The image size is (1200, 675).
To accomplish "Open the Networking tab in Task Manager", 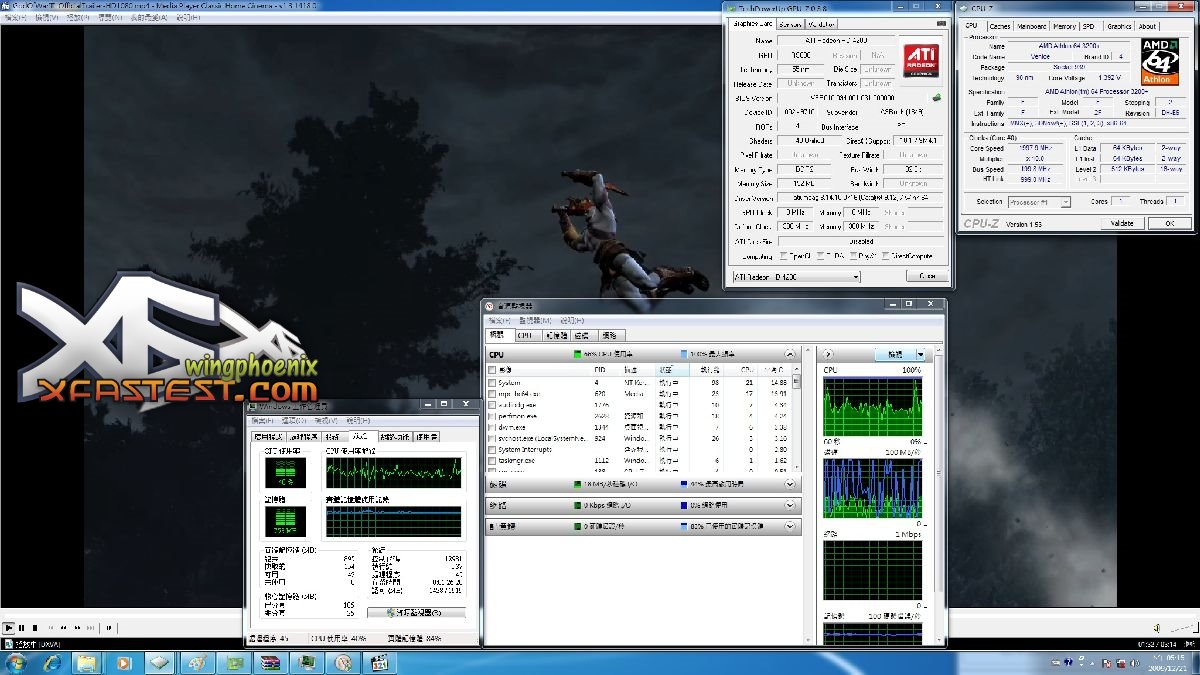I will click(395, 437).
